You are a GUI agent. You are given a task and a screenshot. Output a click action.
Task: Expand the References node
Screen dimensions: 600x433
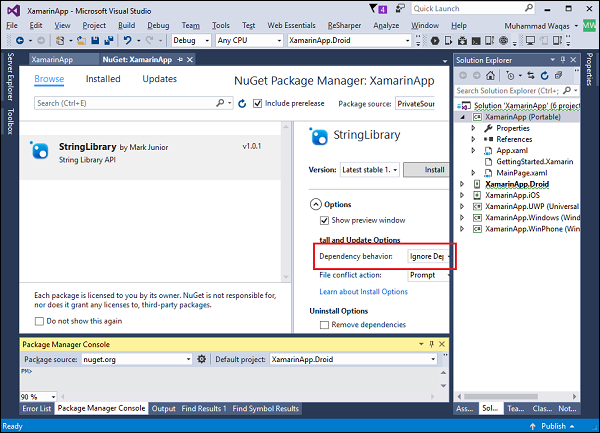(x=473, y=139)
